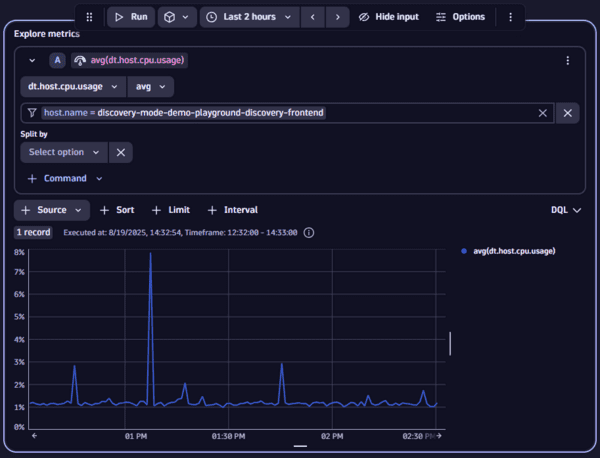This screenshot has width=600, height=458.
Task: Click the avg(dt.host.cpu.usage) legend entry
Action: (x=509, y=251)
